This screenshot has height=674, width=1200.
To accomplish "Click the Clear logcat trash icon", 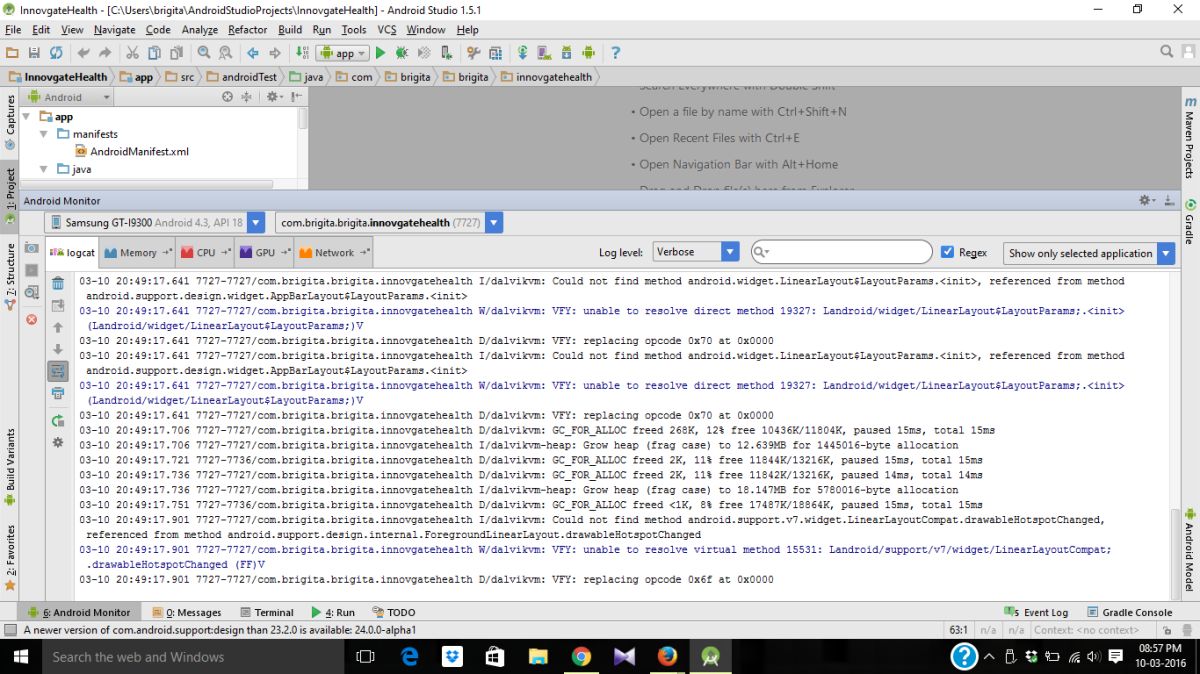I will tap(58, 283).
